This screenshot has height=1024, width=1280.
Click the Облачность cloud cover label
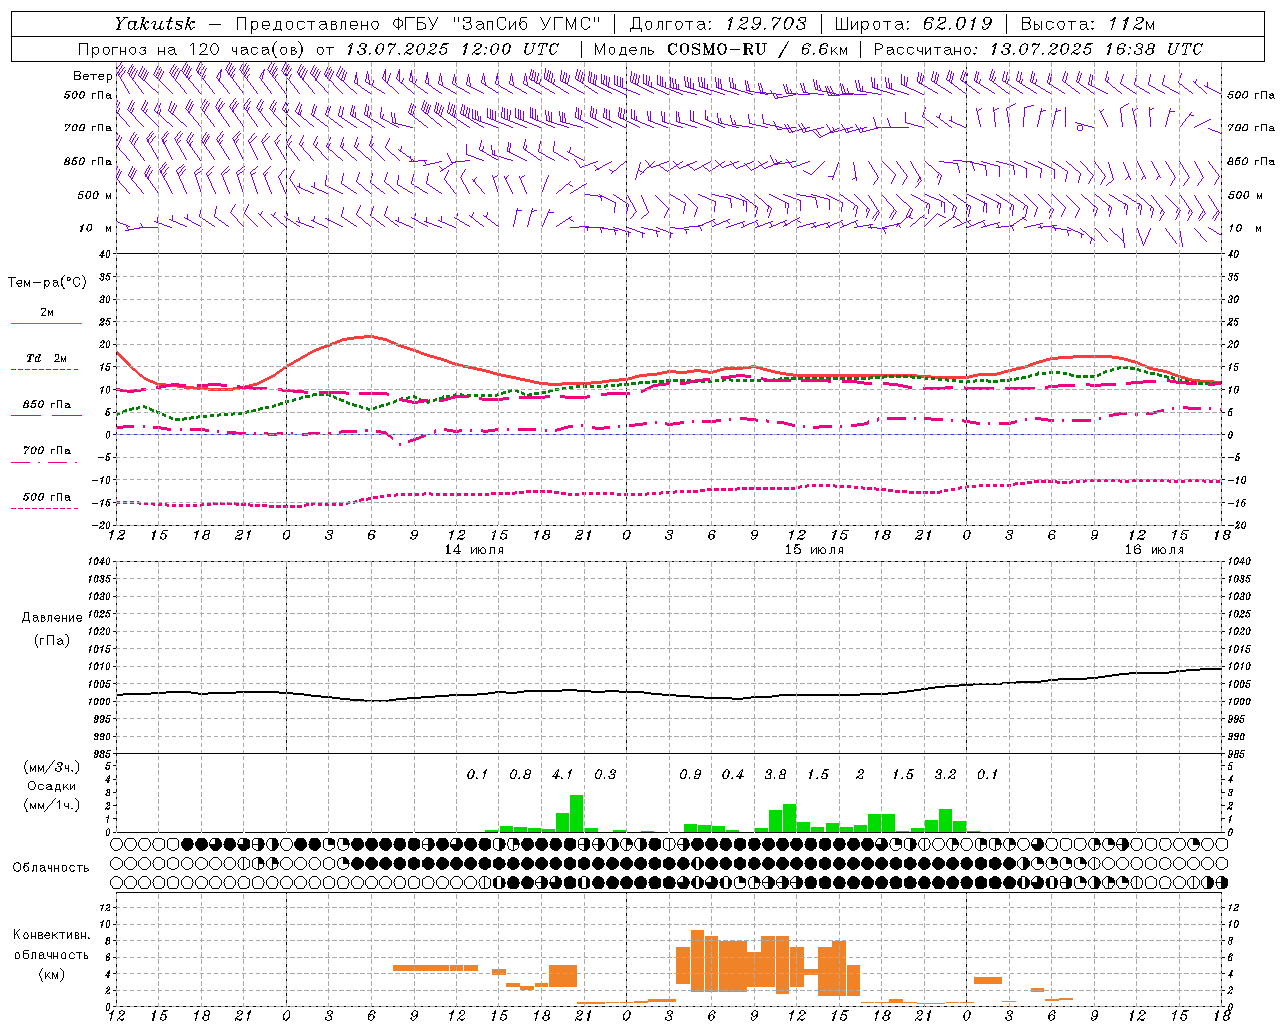[x=51, y=868]
